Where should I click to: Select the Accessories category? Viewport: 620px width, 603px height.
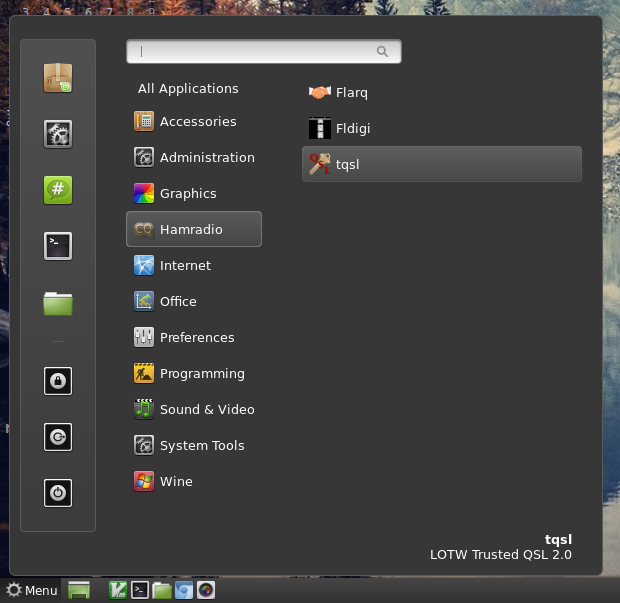196,122
